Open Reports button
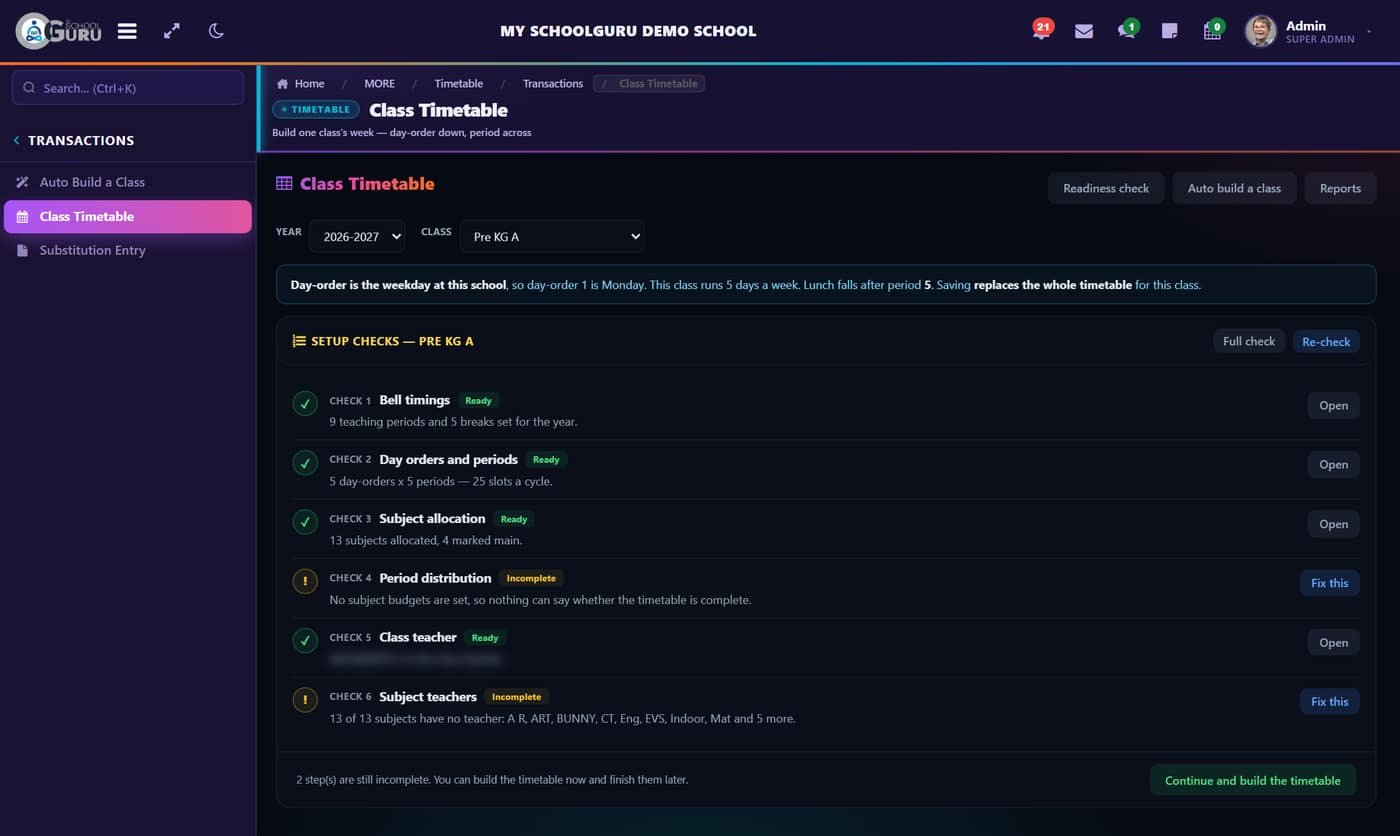This screenshot has height=836, width=1400. point(1340,188)
